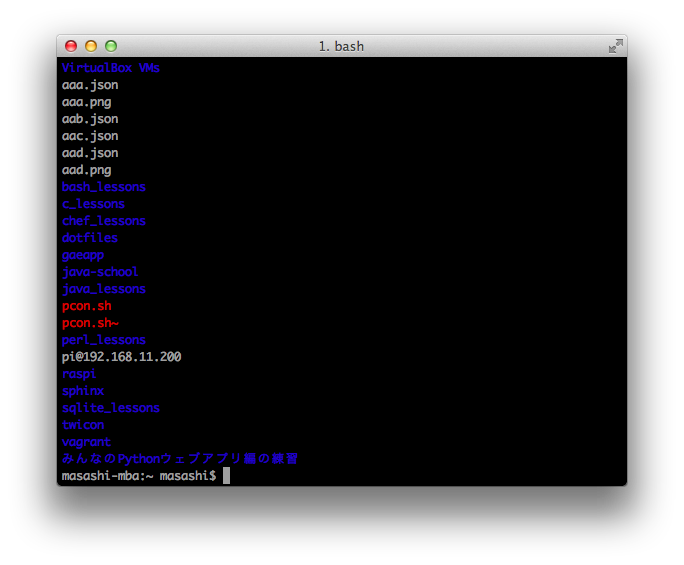
Task: Click the 'chef_lessons' directory name
Action: coord(104,221)
